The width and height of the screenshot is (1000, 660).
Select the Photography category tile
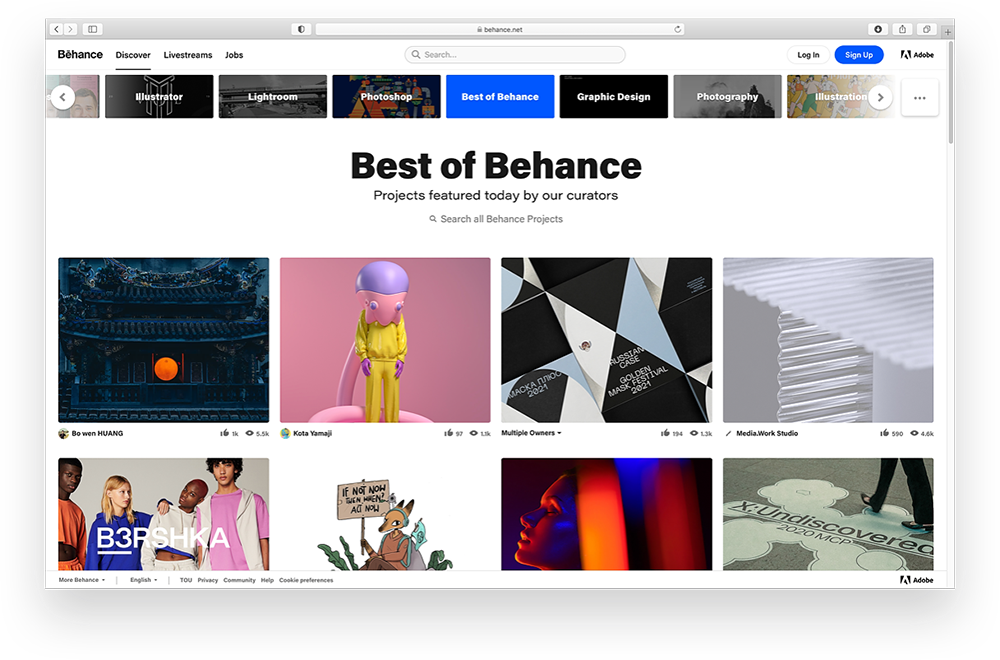tap(727, 96)
